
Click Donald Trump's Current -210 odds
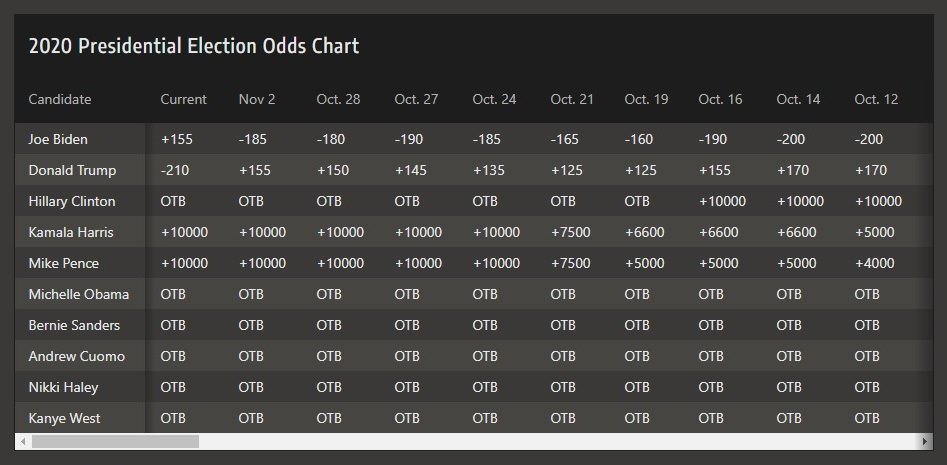(x=176, y=170)
